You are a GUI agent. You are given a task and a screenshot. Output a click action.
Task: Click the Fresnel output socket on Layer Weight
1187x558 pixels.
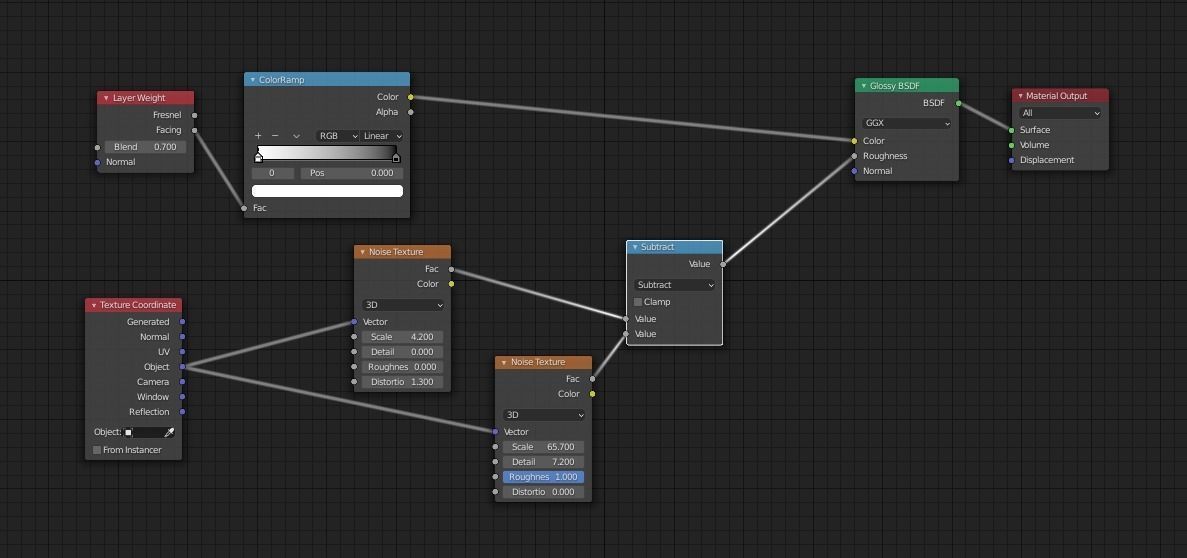pyautogui.click(x=195, y=115)
